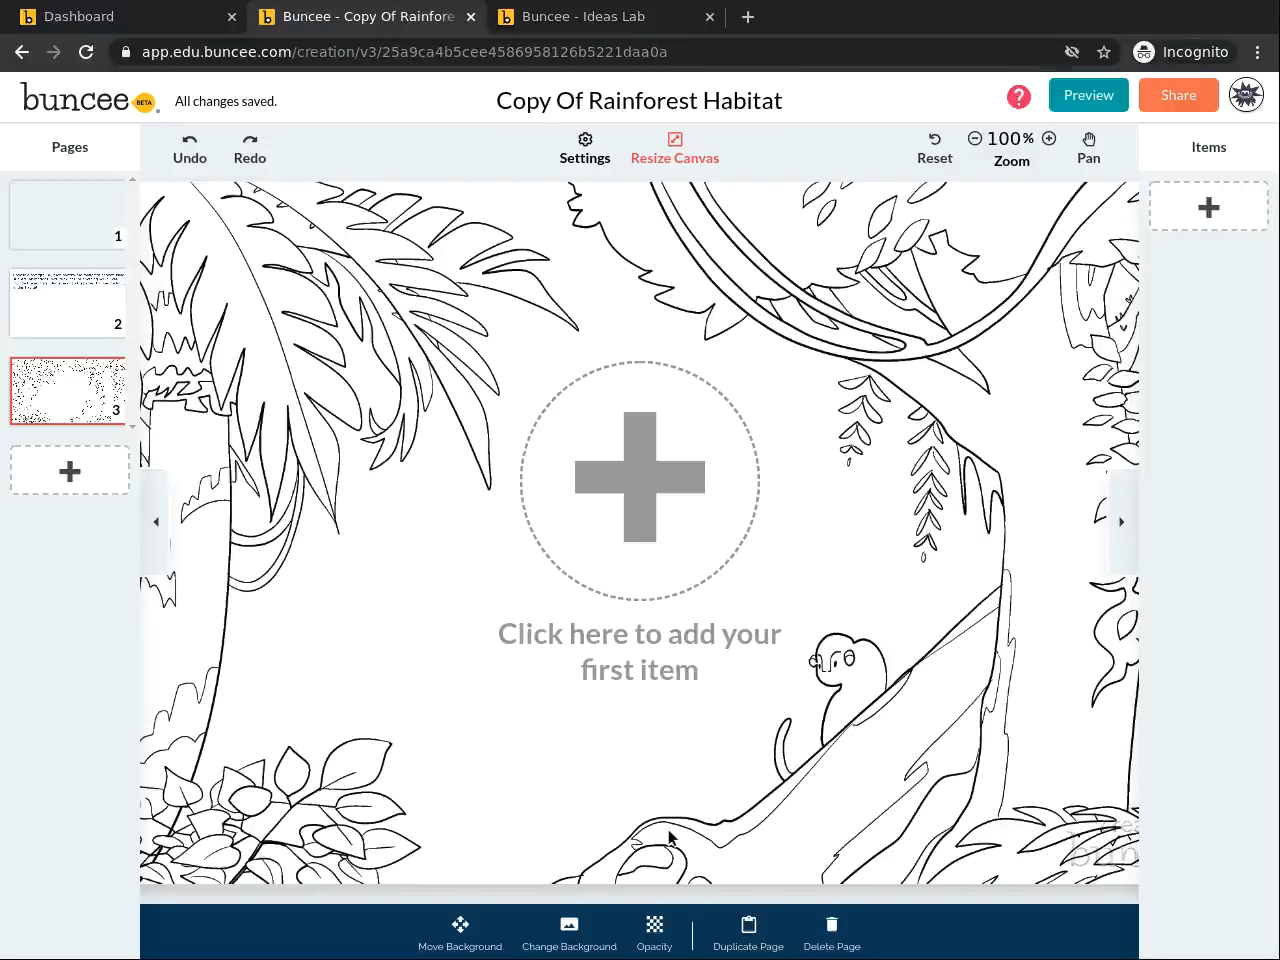Share the Buncee
The height and width of the screenshot is (960, 1280).
coord(1179,95)
